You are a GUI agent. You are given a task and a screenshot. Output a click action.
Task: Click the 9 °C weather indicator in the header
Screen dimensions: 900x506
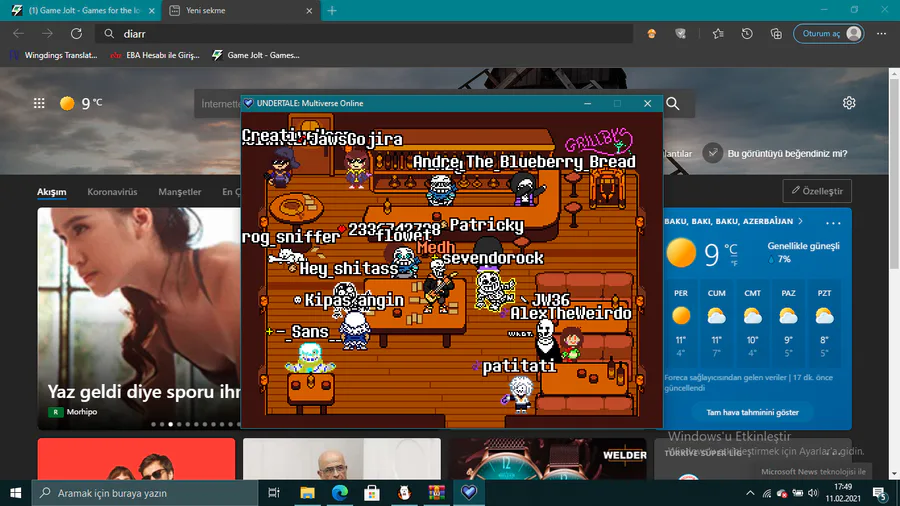pyautogui.click(x=82, y=103)
